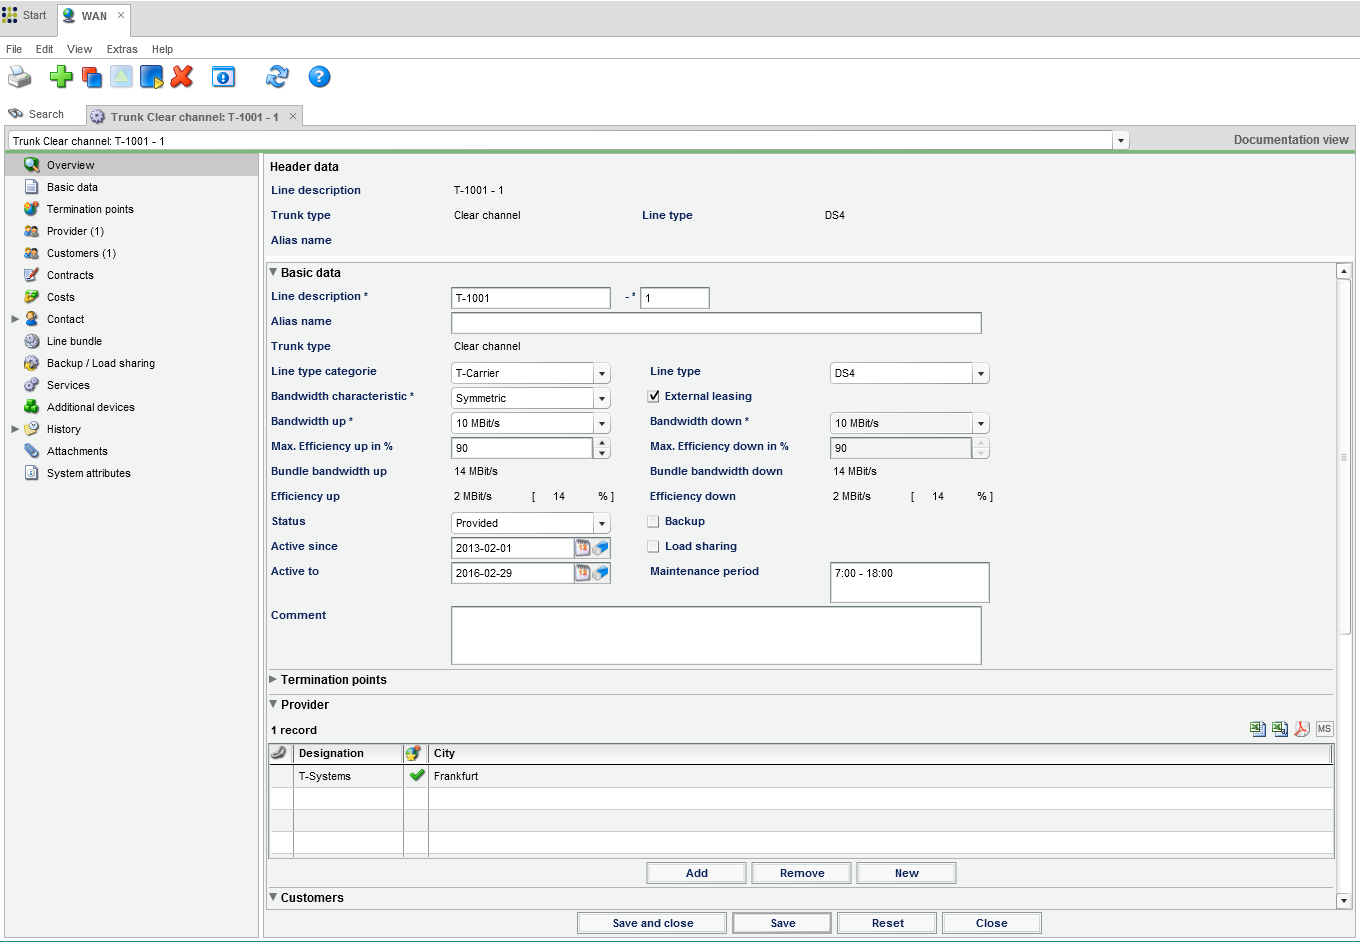
Task: Open the Line type categorie dropdown
Action: tap(602, 373)
